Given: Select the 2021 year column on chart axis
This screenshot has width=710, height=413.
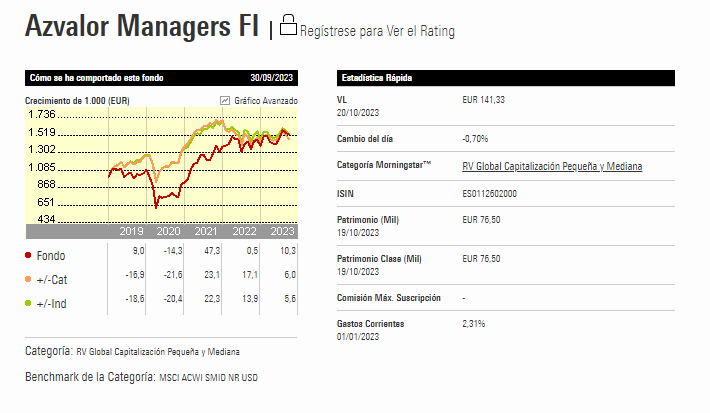Looking at the screenshot, I should (207, 231).
